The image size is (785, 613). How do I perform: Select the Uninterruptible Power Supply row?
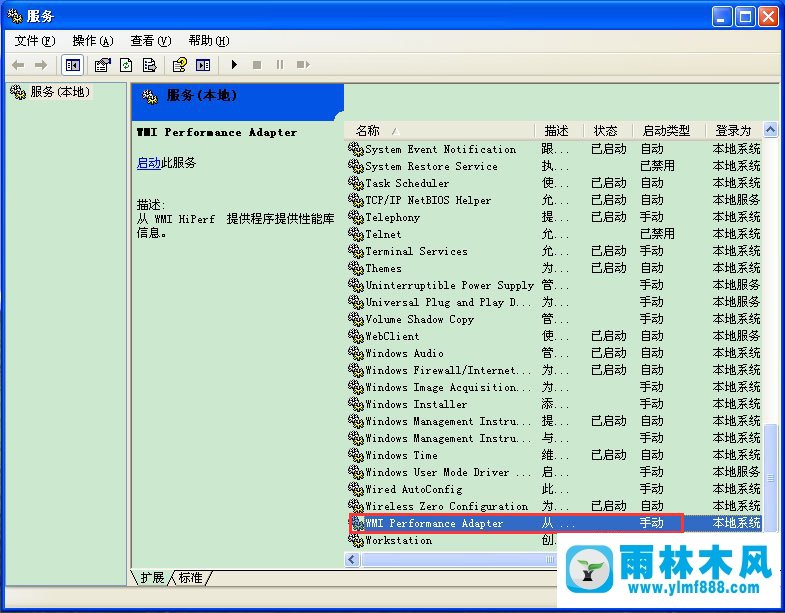point(554,285)
